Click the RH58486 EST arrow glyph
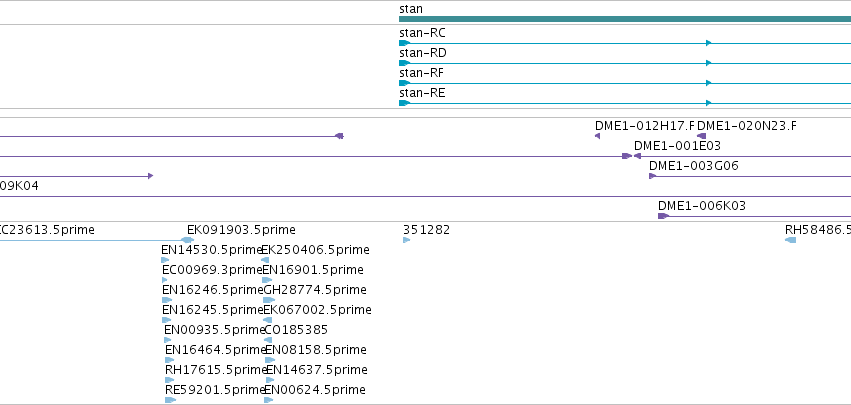Viewport: 851px width, 405px height. point(791,240)
